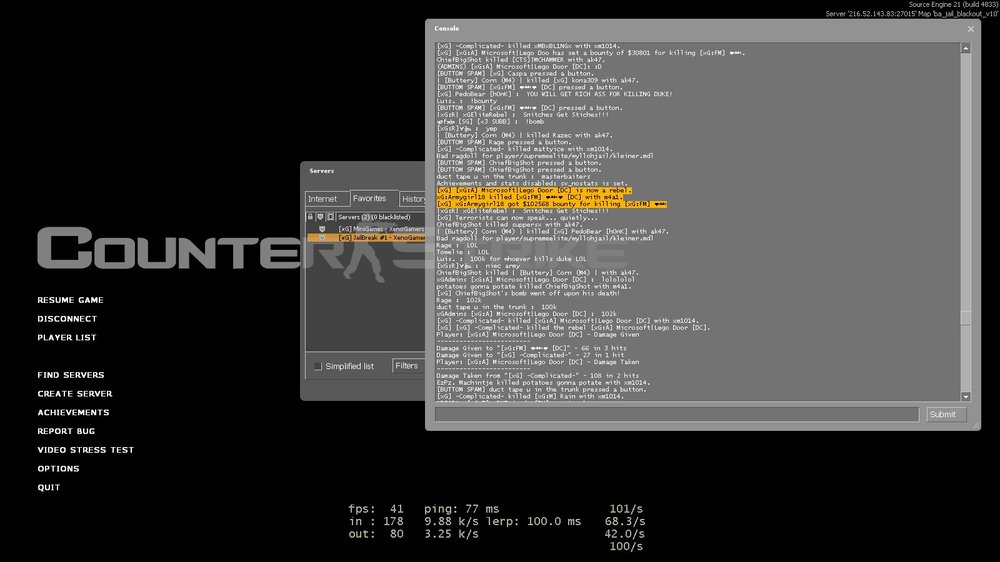Launch the Video Stress Test menu item
The width and height of the screenshot is (1000, 562).
pos(85,450)
